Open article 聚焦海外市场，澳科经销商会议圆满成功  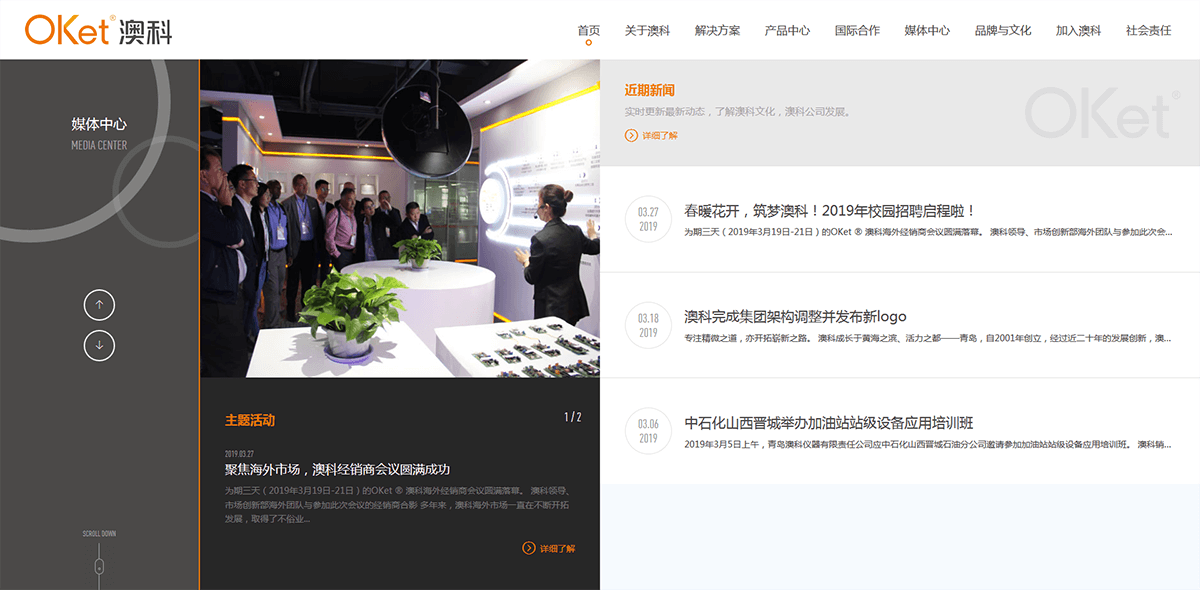[338, 469]
